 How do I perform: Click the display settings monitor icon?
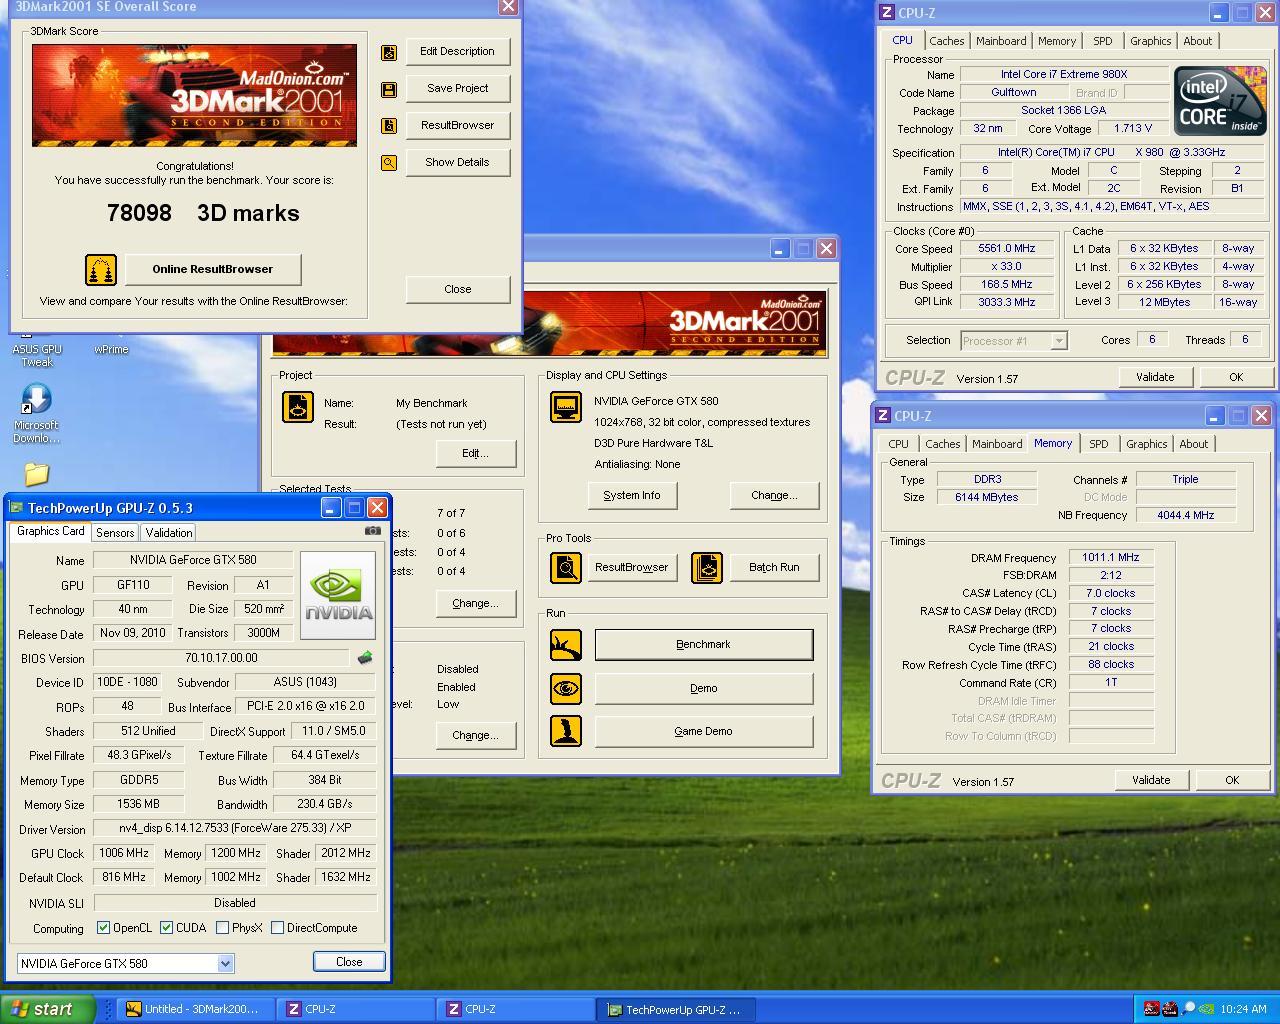(x=566, y=407)
